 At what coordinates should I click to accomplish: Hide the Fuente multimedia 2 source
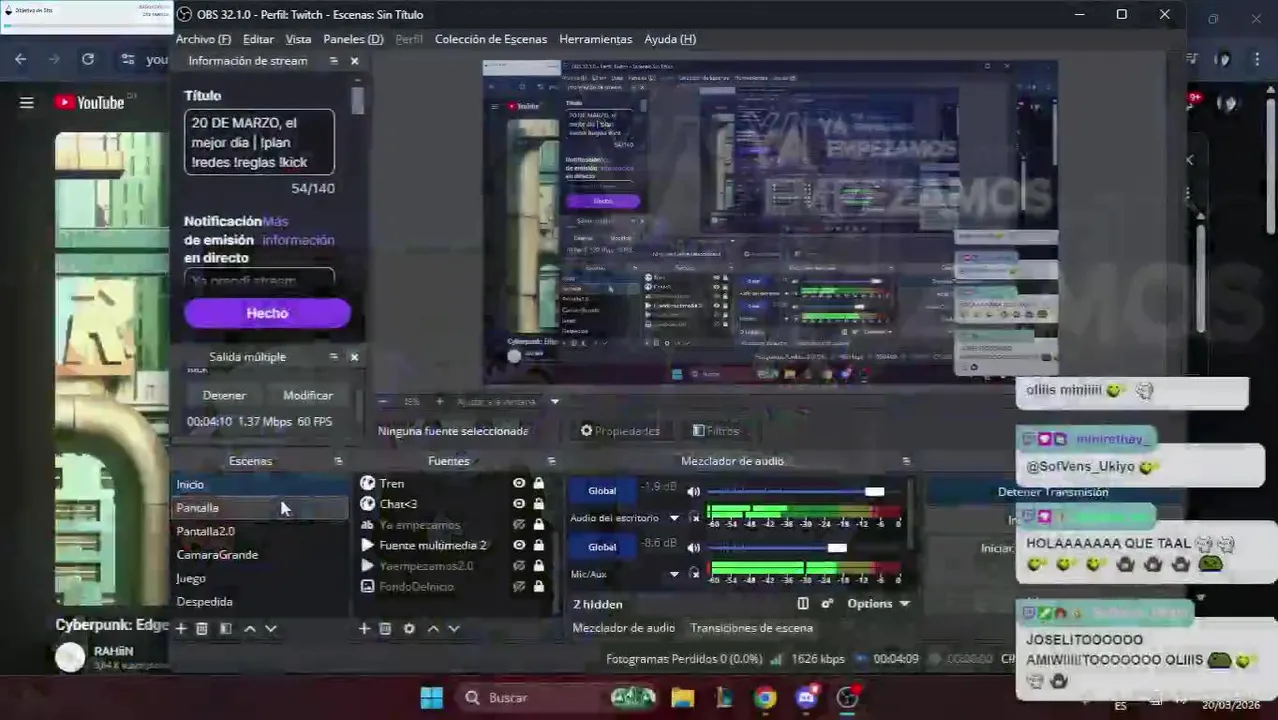tap(519, 545)
